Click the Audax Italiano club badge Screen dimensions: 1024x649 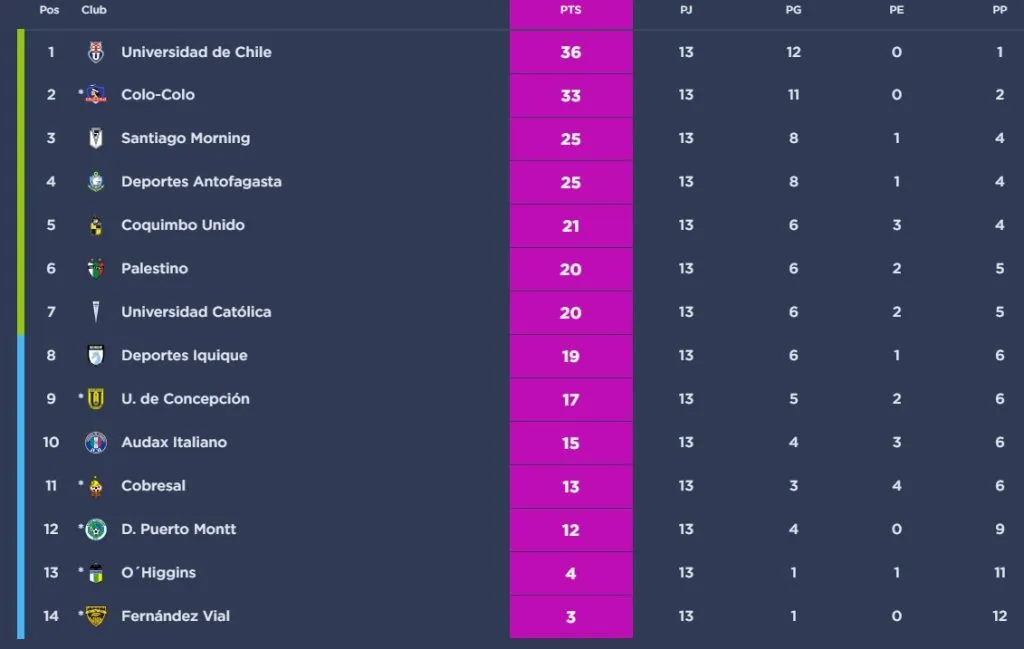pyautogui.click(x=96, y=443)
